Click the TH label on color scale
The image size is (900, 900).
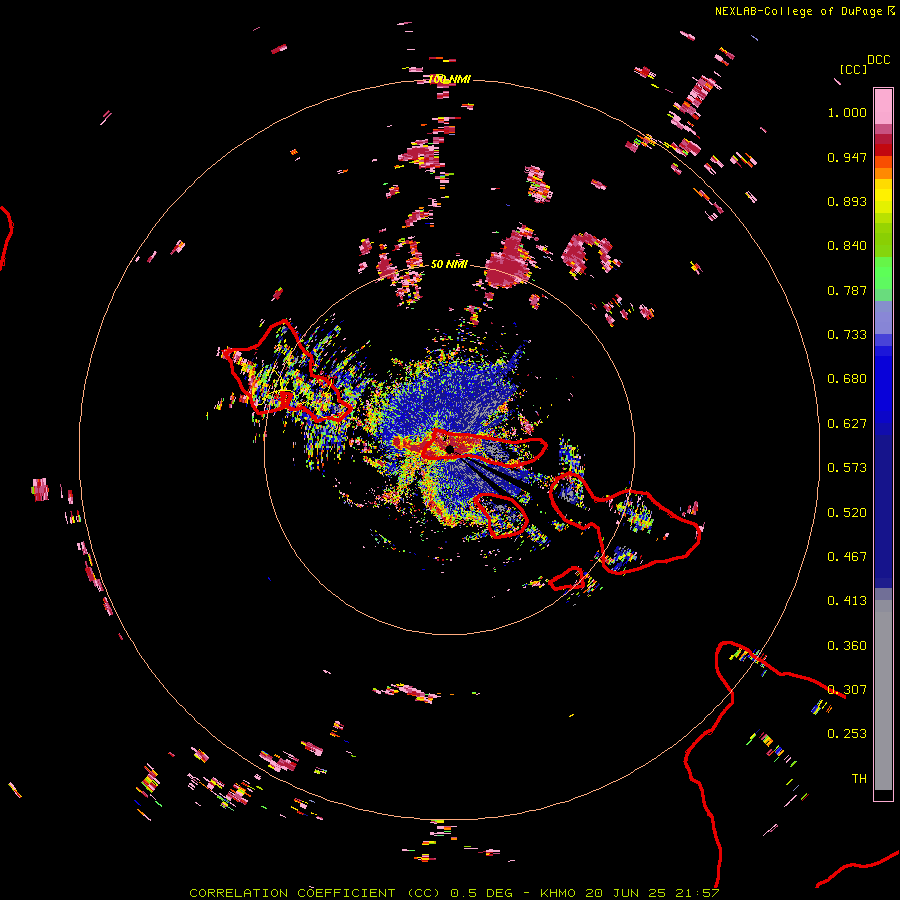(859, 779)
